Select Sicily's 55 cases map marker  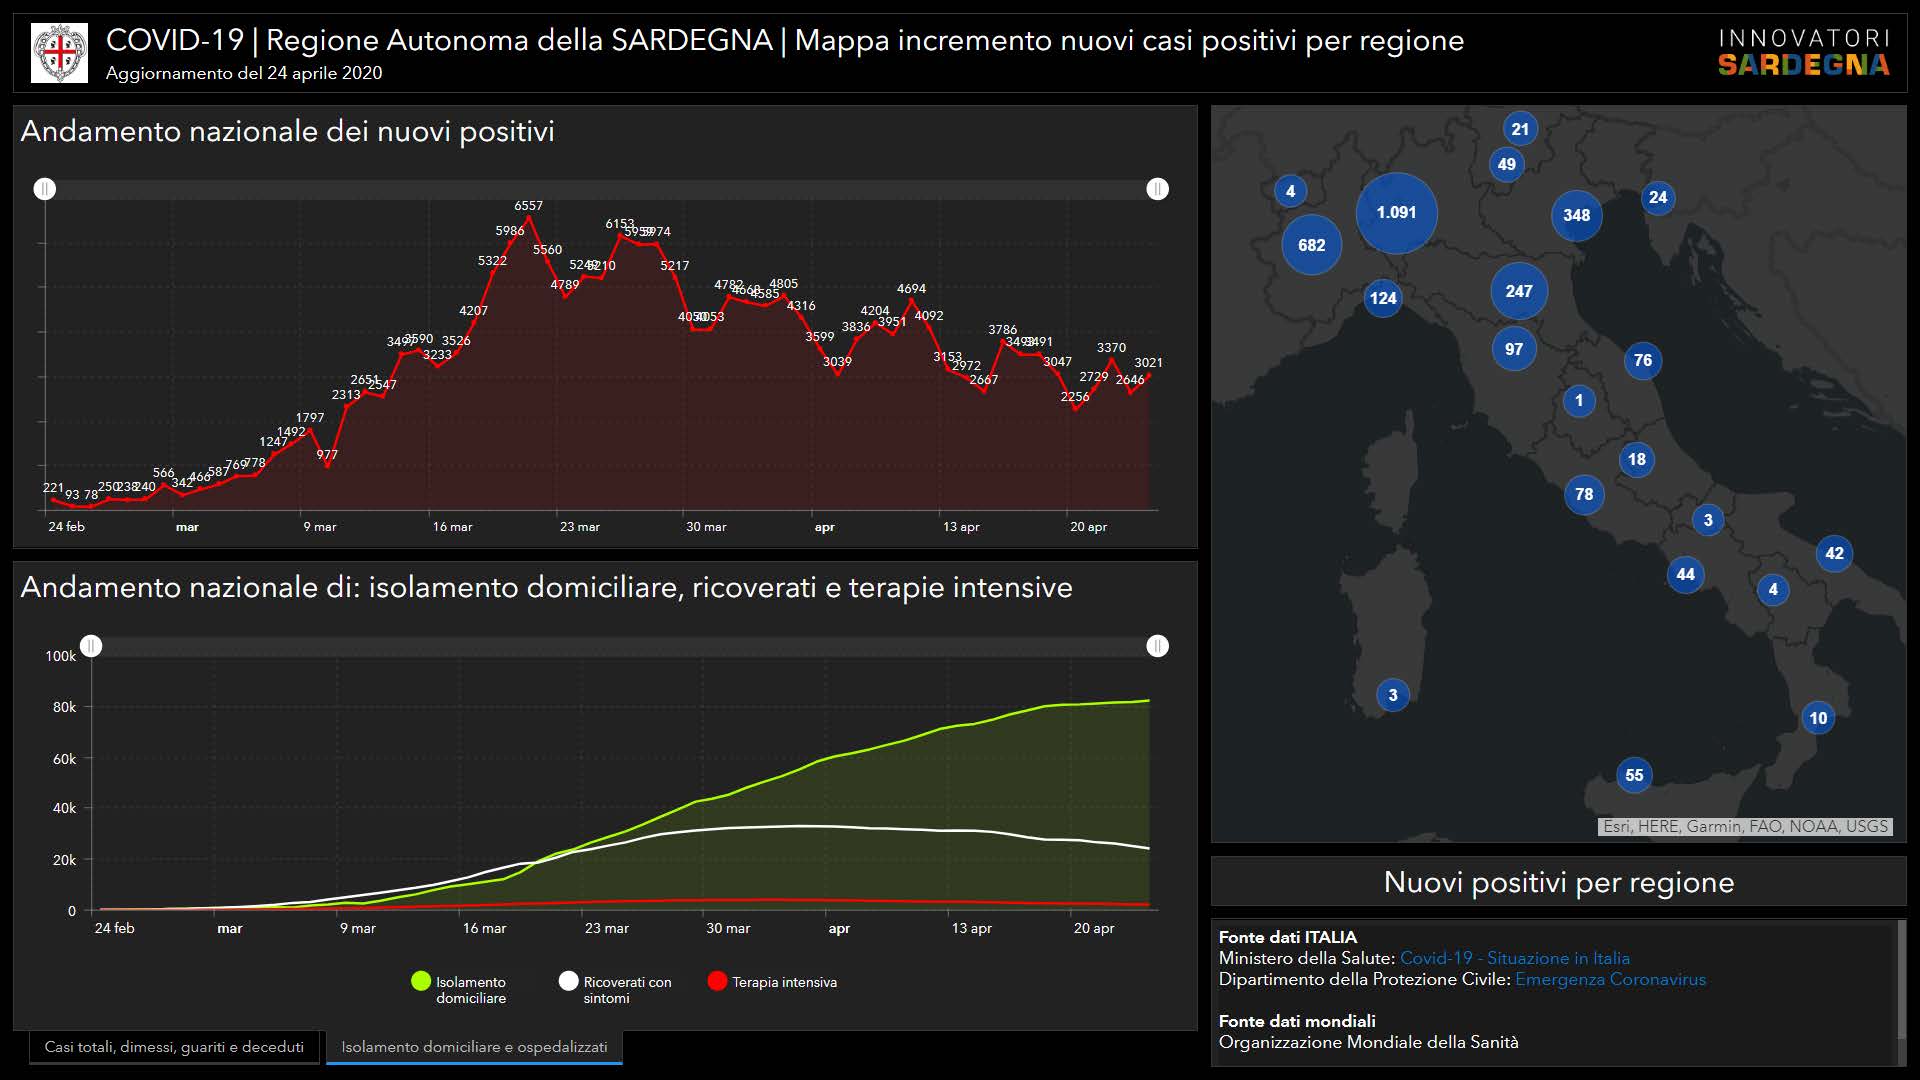(1634, 775)
